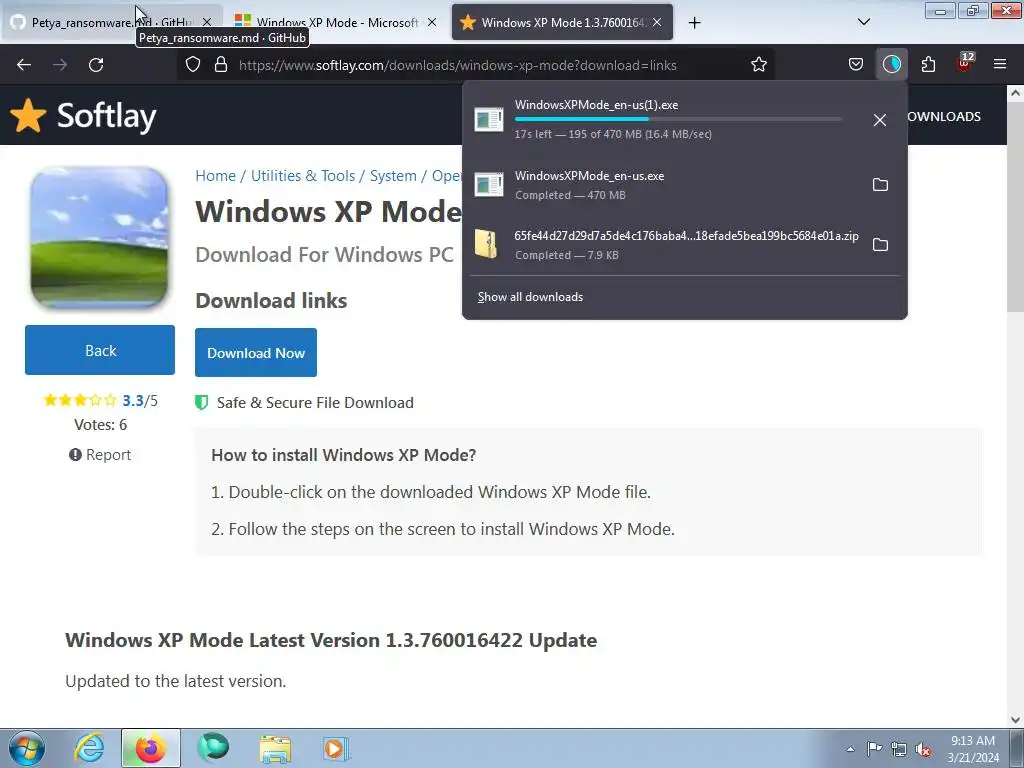
Task: Open the Firefox hamburger menu
Action: (1000, 65)
